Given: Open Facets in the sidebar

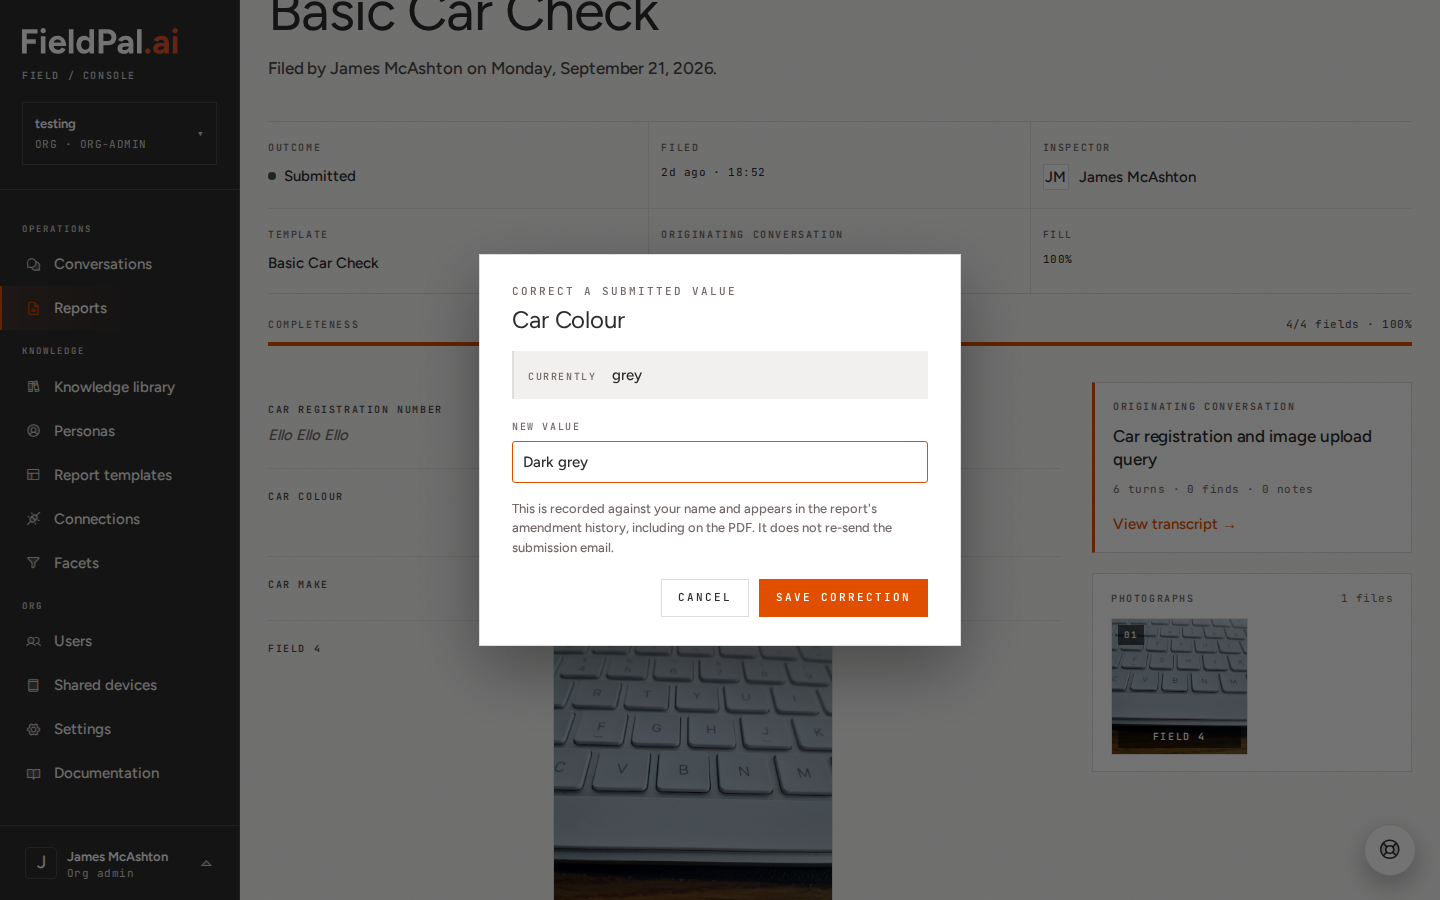Looking at the screenshot, I should click(119, 563).
